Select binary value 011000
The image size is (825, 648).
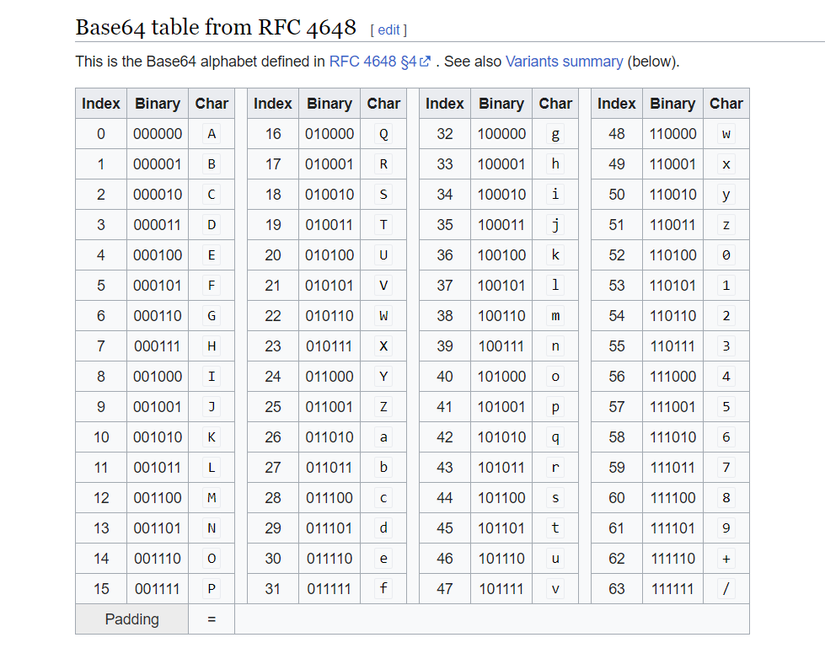pos(329,377)
